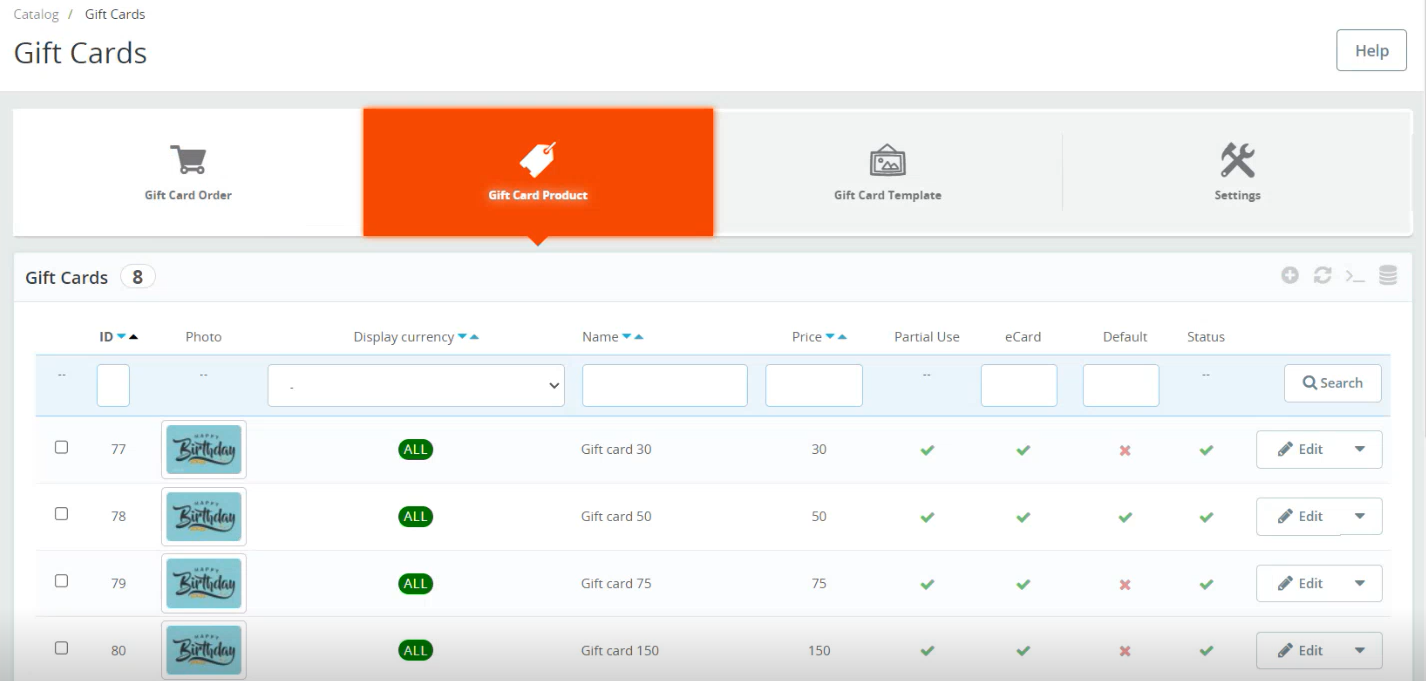Screen dimensions: 1426x681
Task: Select checkbox for gift card ID 77
Action: (x=61, y=447)
